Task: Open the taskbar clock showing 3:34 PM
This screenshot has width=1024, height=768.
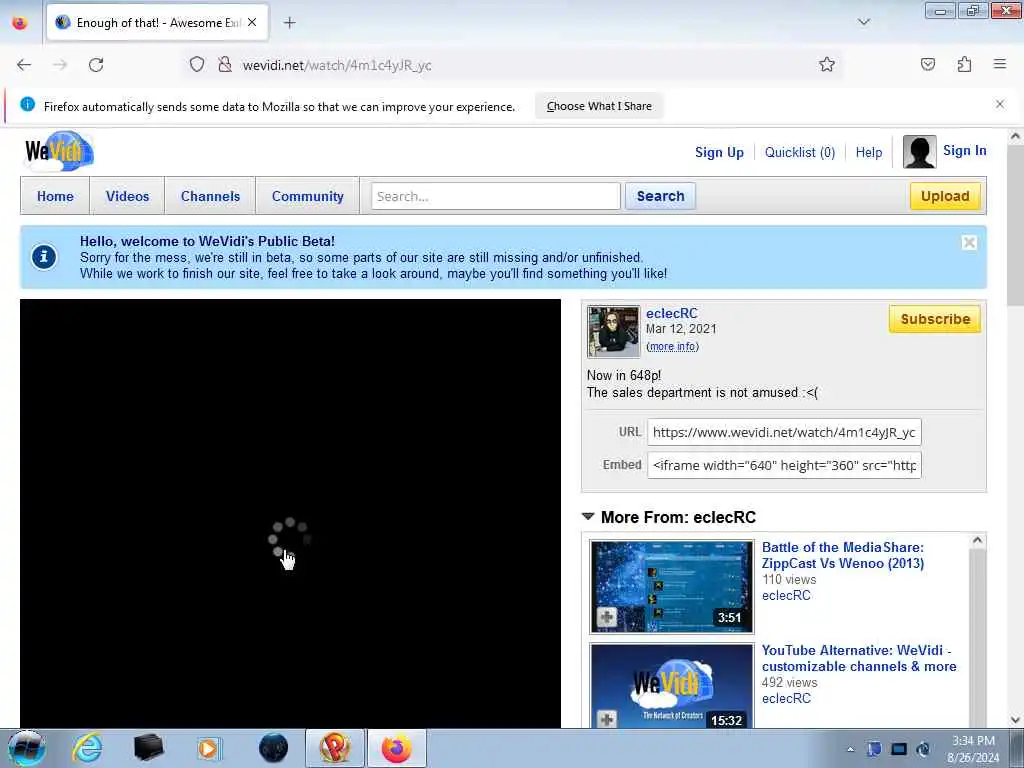Action: click(x=973, y=749)
